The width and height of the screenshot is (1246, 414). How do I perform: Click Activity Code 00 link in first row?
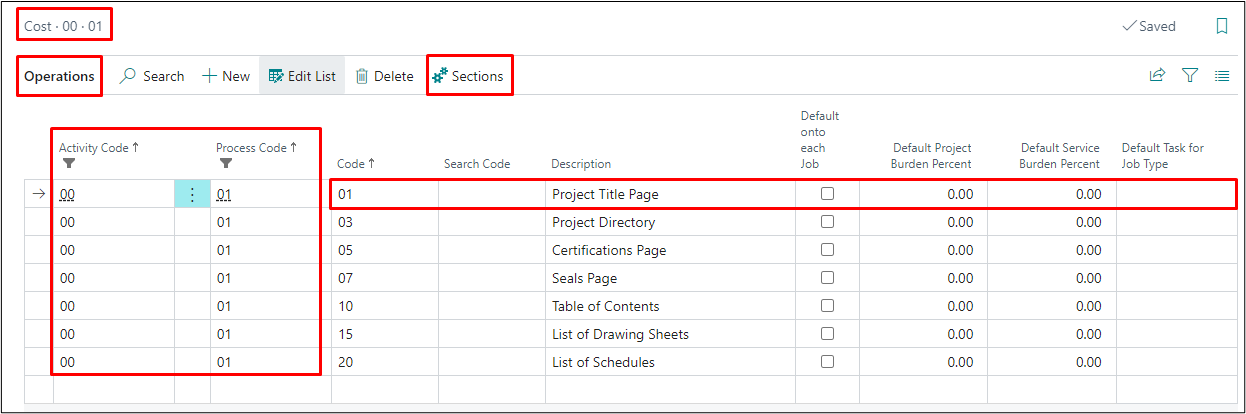click(x=67, y=195)
